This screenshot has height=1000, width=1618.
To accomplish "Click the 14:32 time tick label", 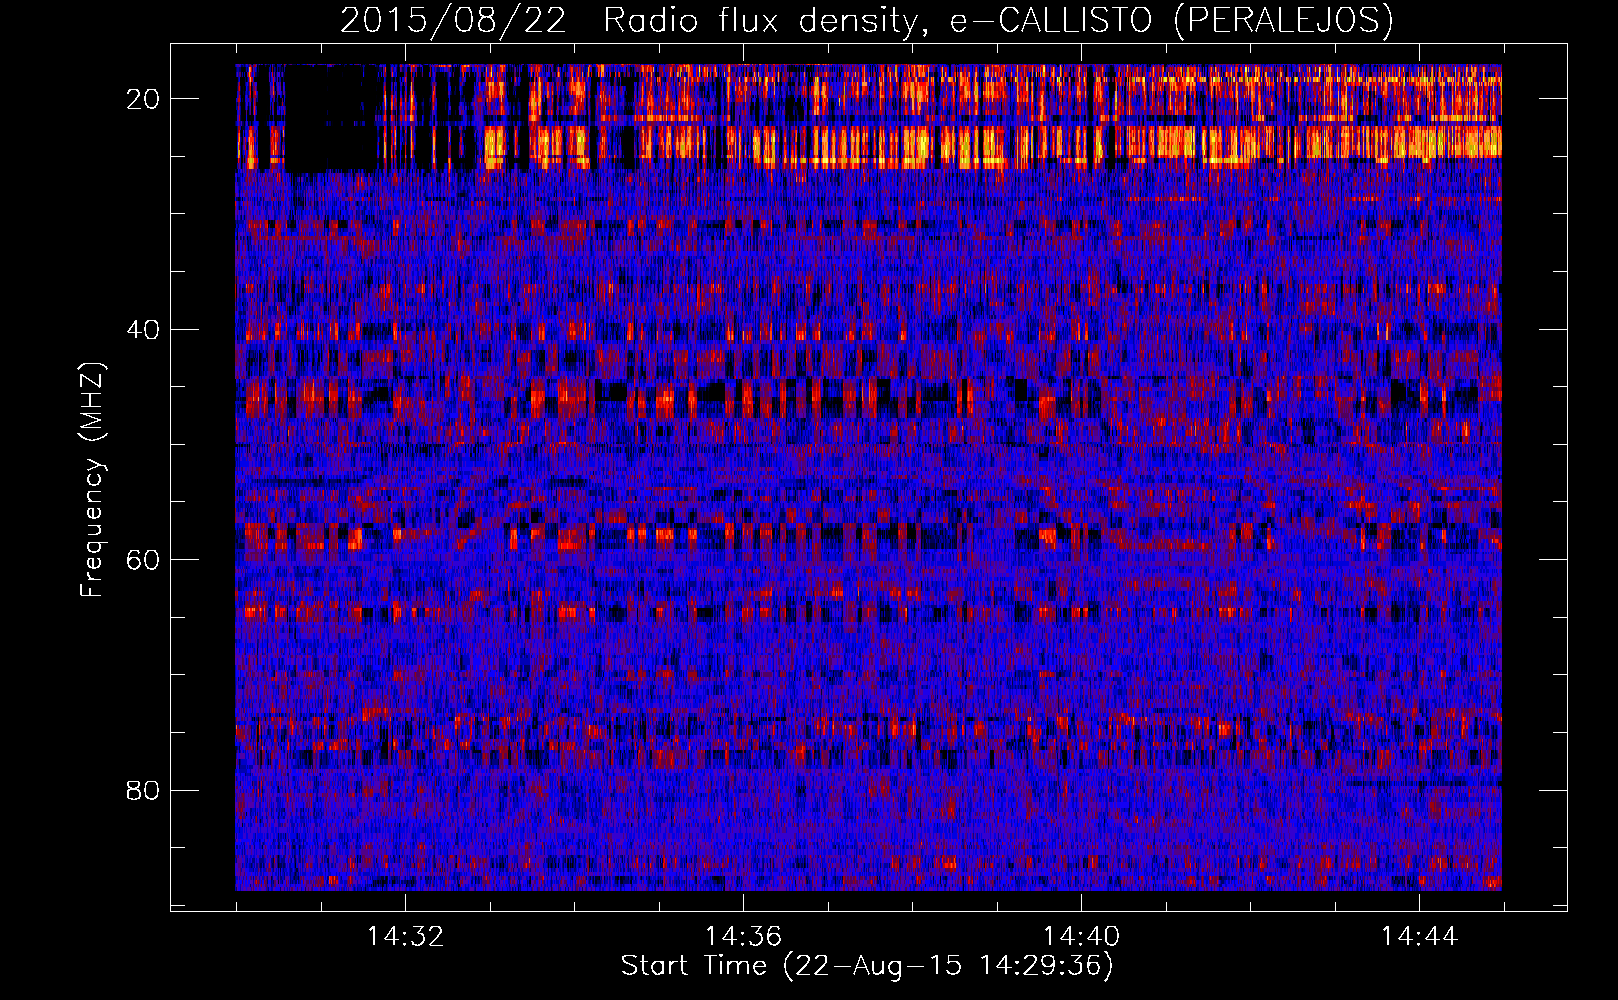I will tap(405, 937).
